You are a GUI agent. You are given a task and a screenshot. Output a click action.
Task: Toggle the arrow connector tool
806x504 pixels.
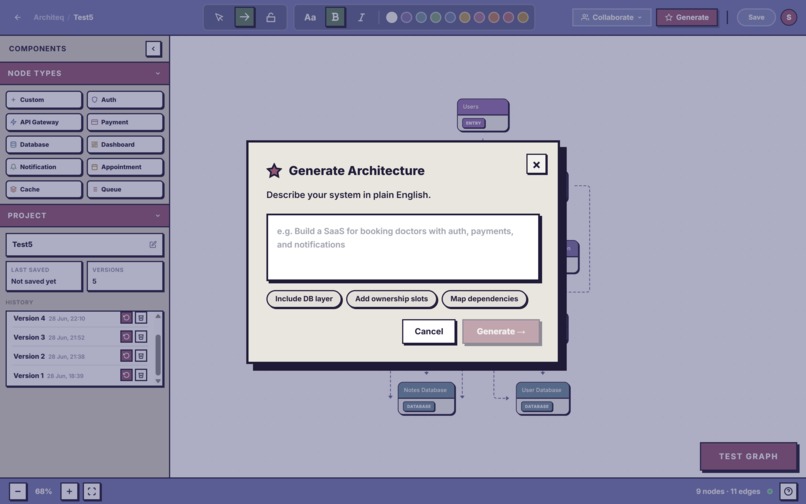click(245, 17)
